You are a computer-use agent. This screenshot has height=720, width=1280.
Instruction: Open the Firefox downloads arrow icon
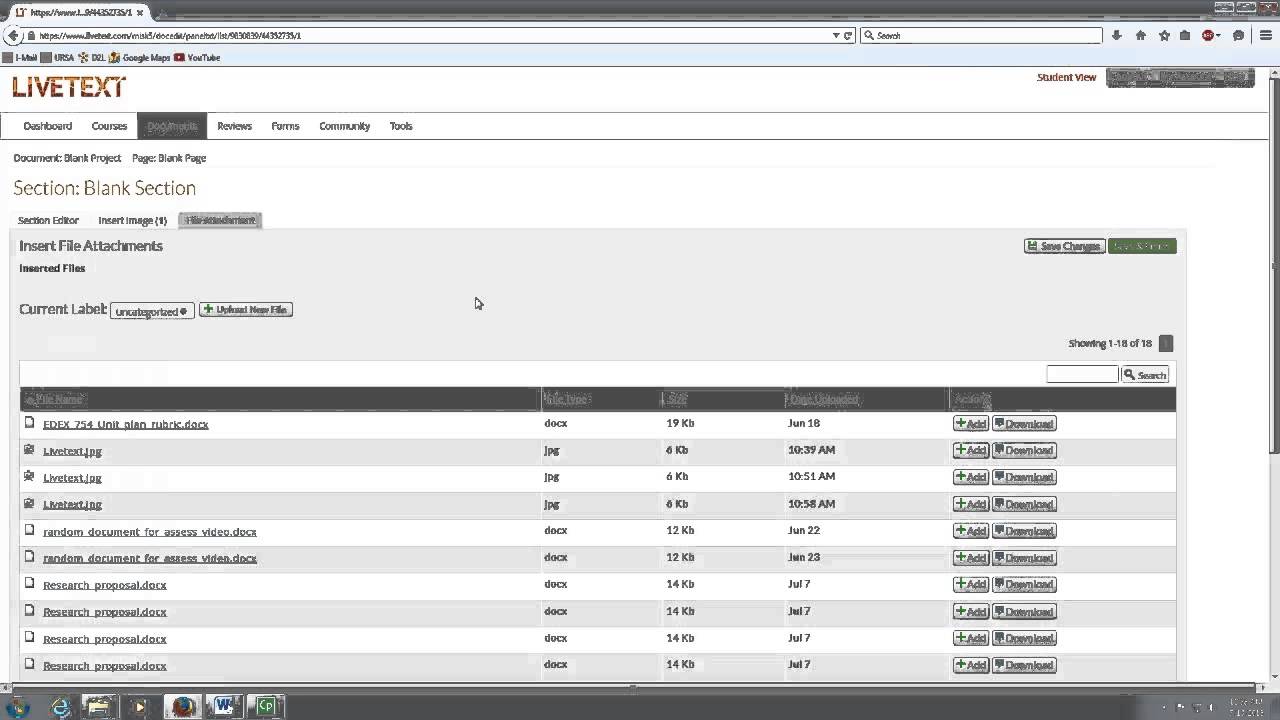coord(1116,35)
